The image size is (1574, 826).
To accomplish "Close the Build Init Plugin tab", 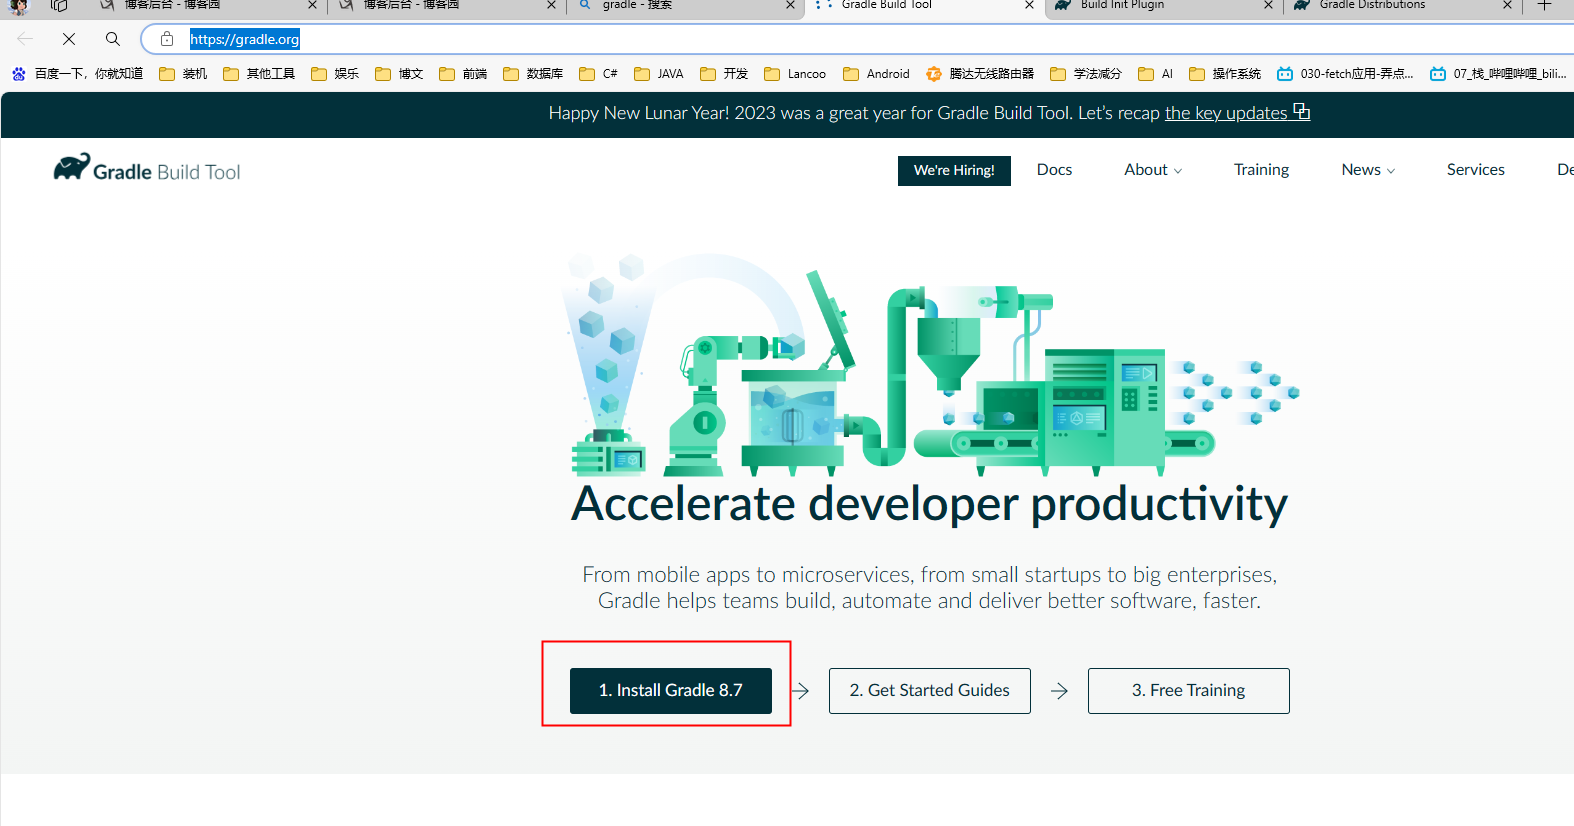I will point(1268,5).
